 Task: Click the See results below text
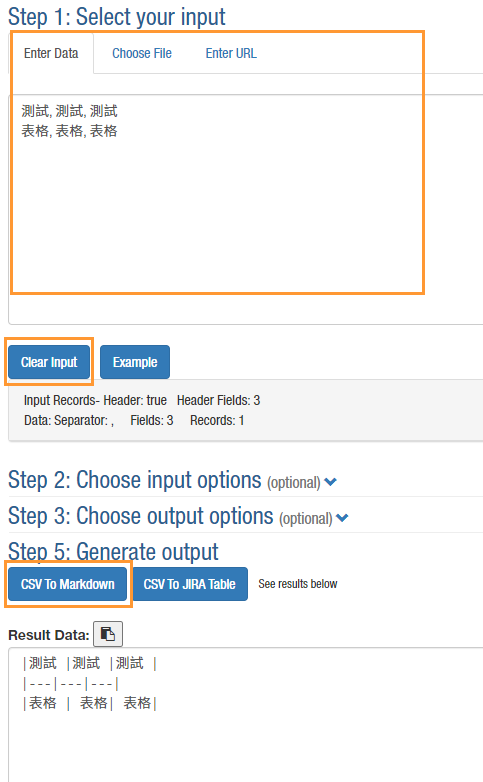coord(298,584)
